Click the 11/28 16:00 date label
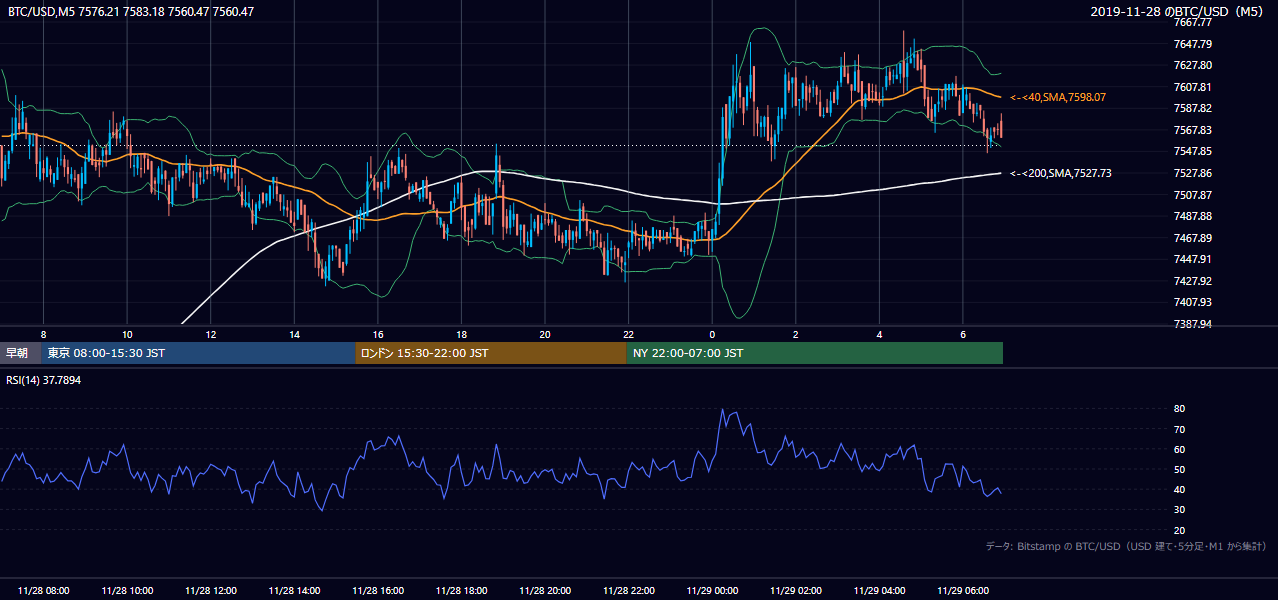Viewport: 1278px width, 600px height. [x=378, y=591]
